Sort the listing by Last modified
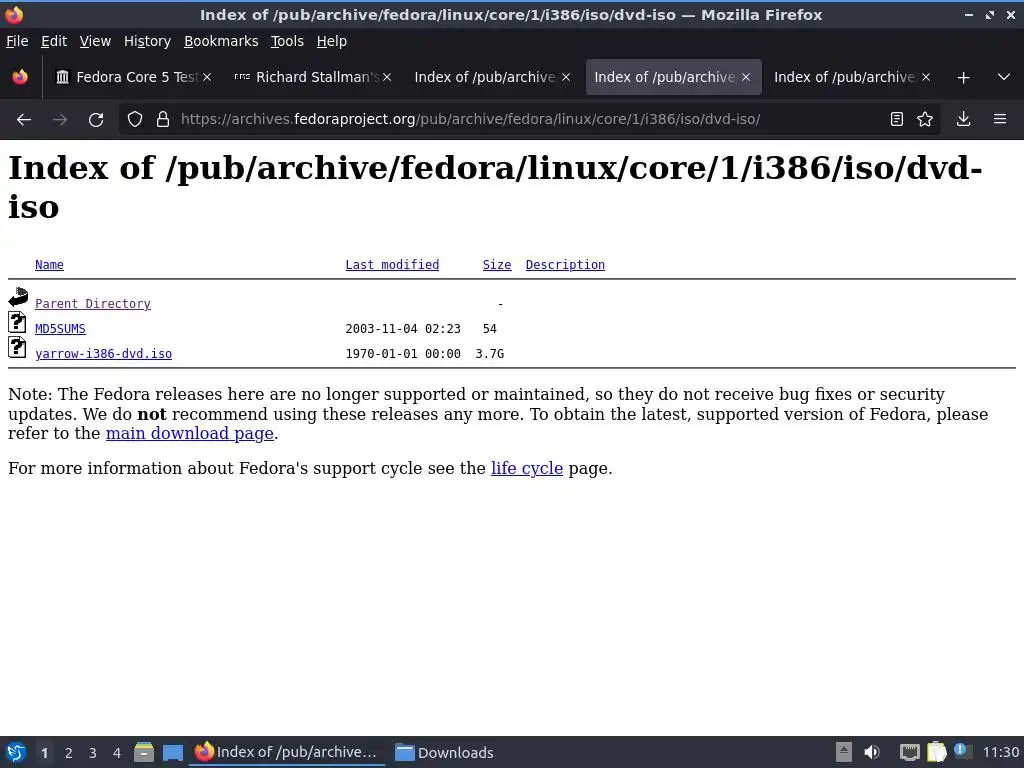The width and height of the screenshot is (1024, 768). pyautogui.click(x=392, y=264)
